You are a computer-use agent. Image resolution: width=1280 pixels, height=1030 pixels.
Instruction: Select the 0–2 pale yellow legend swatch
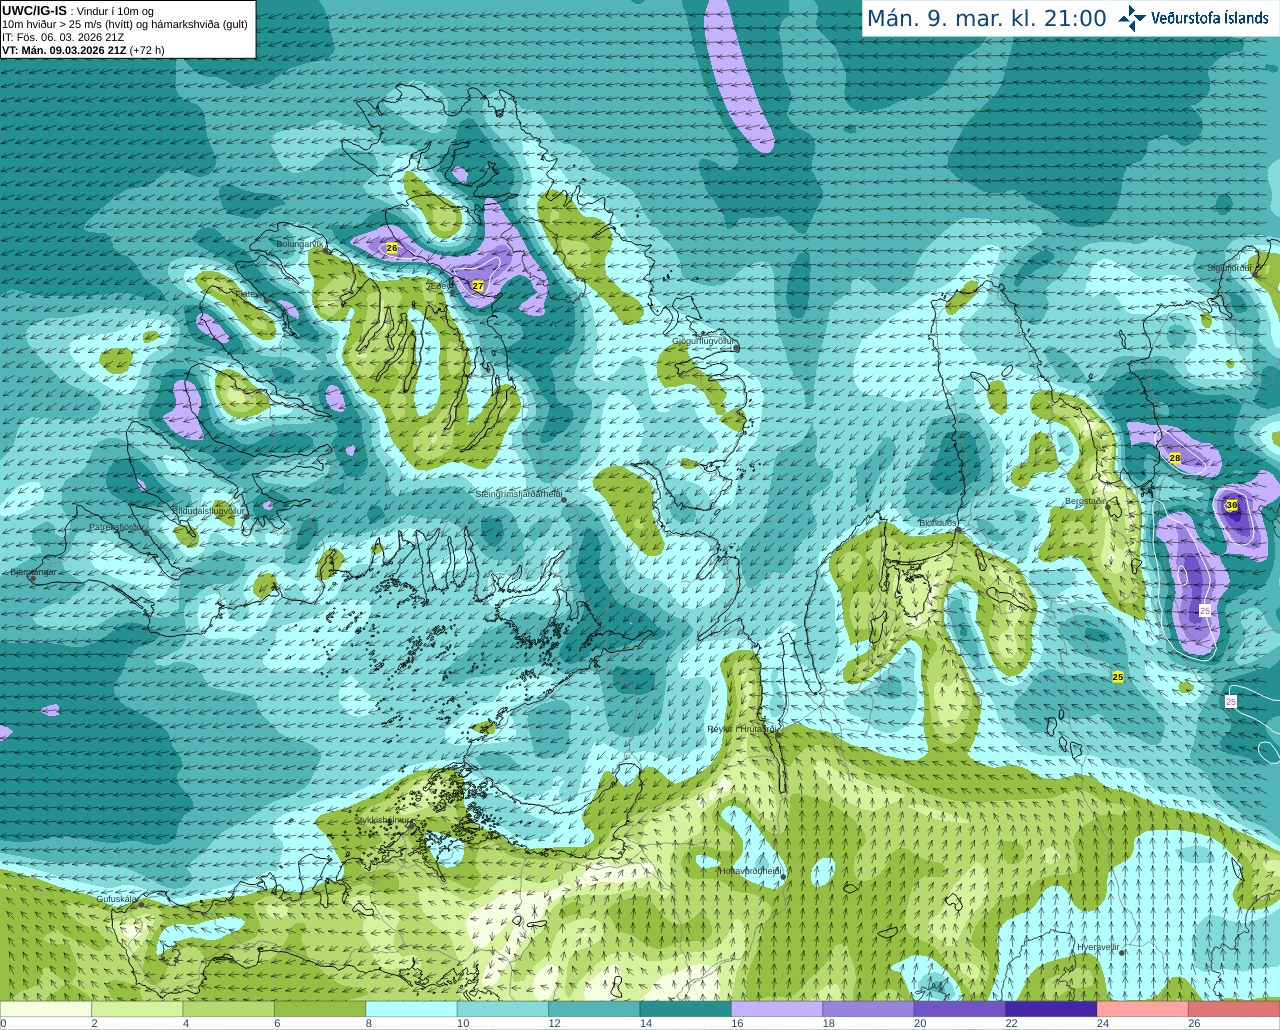pyautogui.click(x=46, y=1009)
